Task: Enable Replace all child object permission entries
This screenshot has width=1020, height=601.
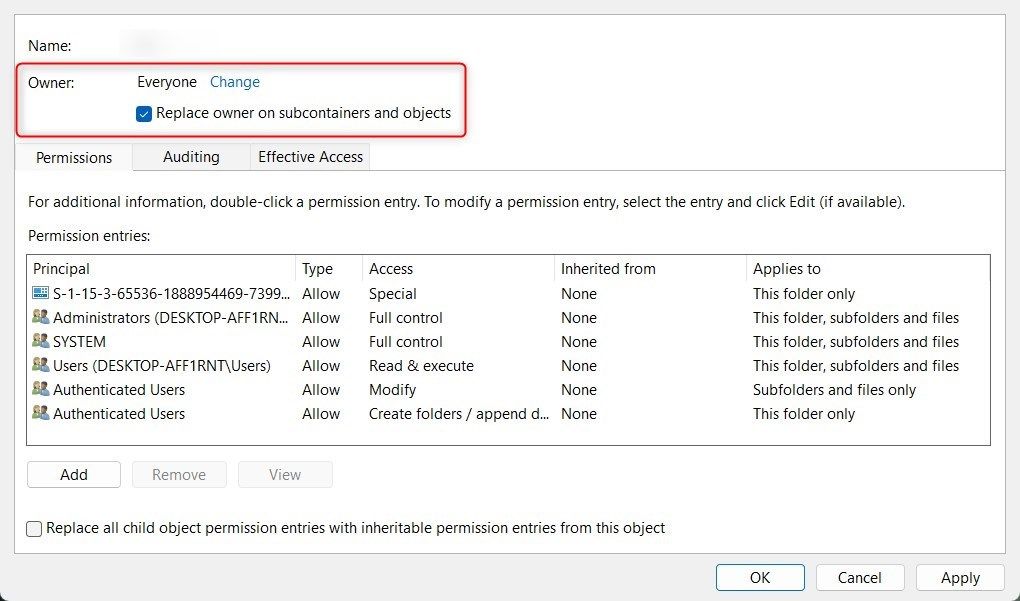Action: tap(35, 528)
